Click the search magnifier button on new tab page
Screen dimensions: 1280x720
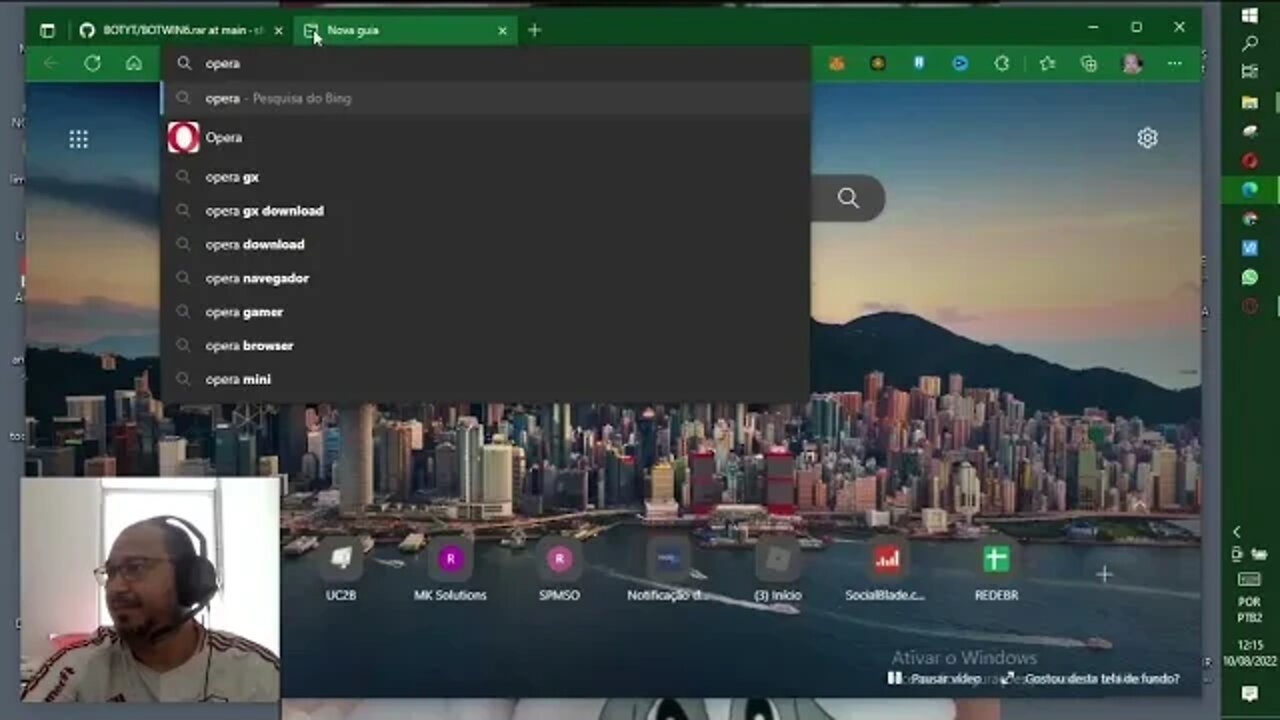(848, 198)
